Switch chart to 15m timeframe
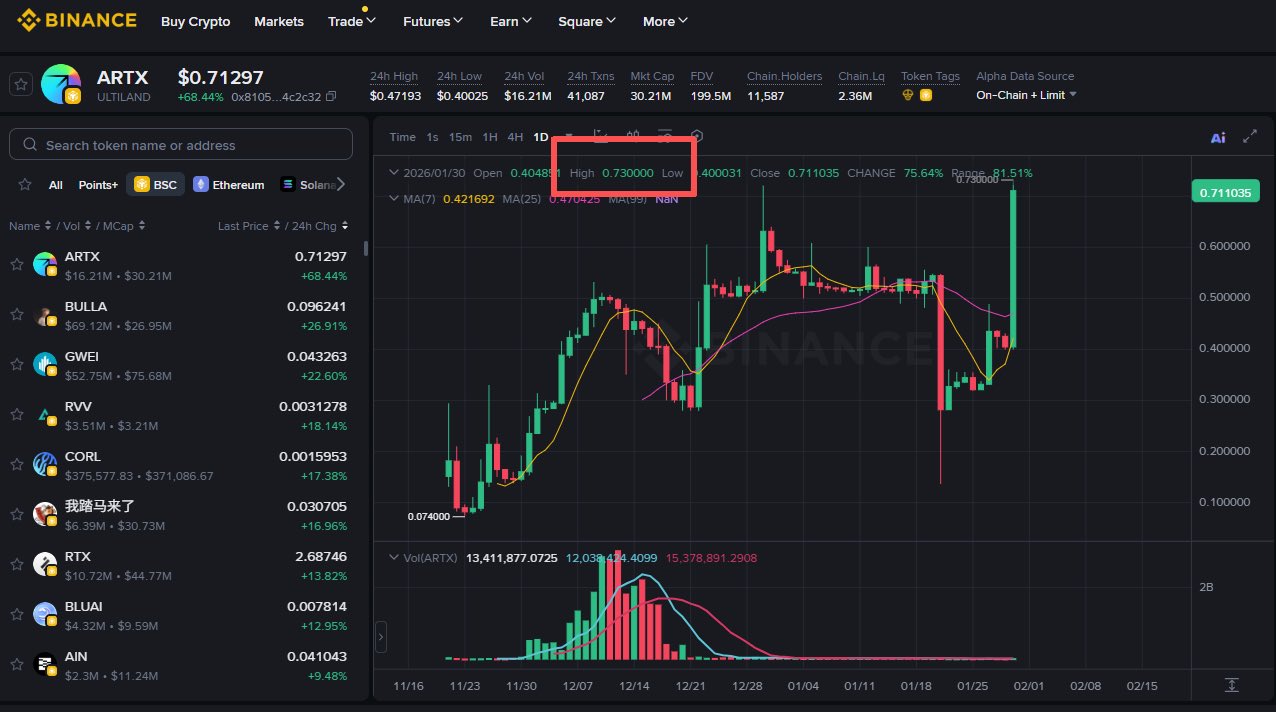1276x712 pixels. (460, 137)
